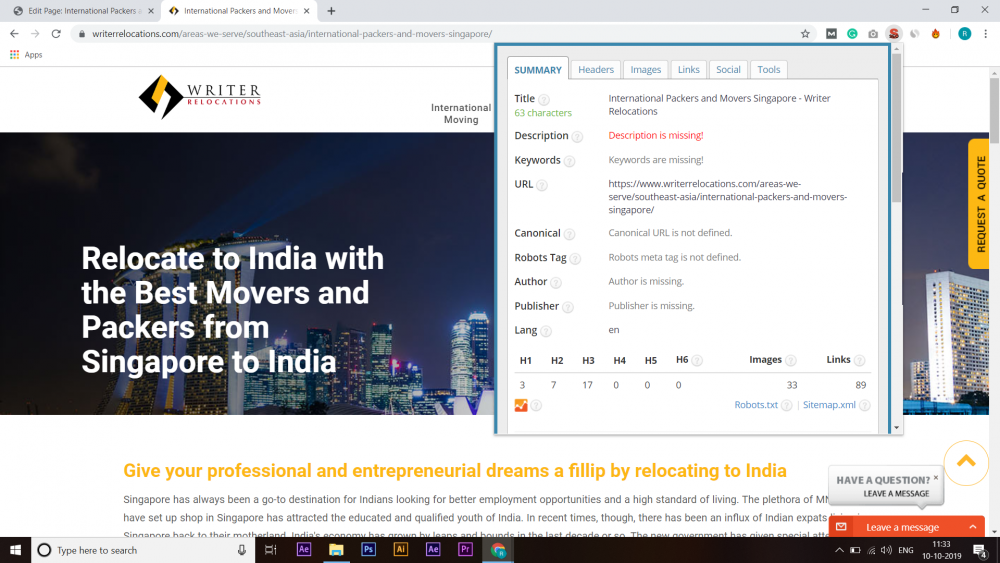Click the help icon beside Description
The height and width of the screenshot is (563, 1000).
[577, 137]
